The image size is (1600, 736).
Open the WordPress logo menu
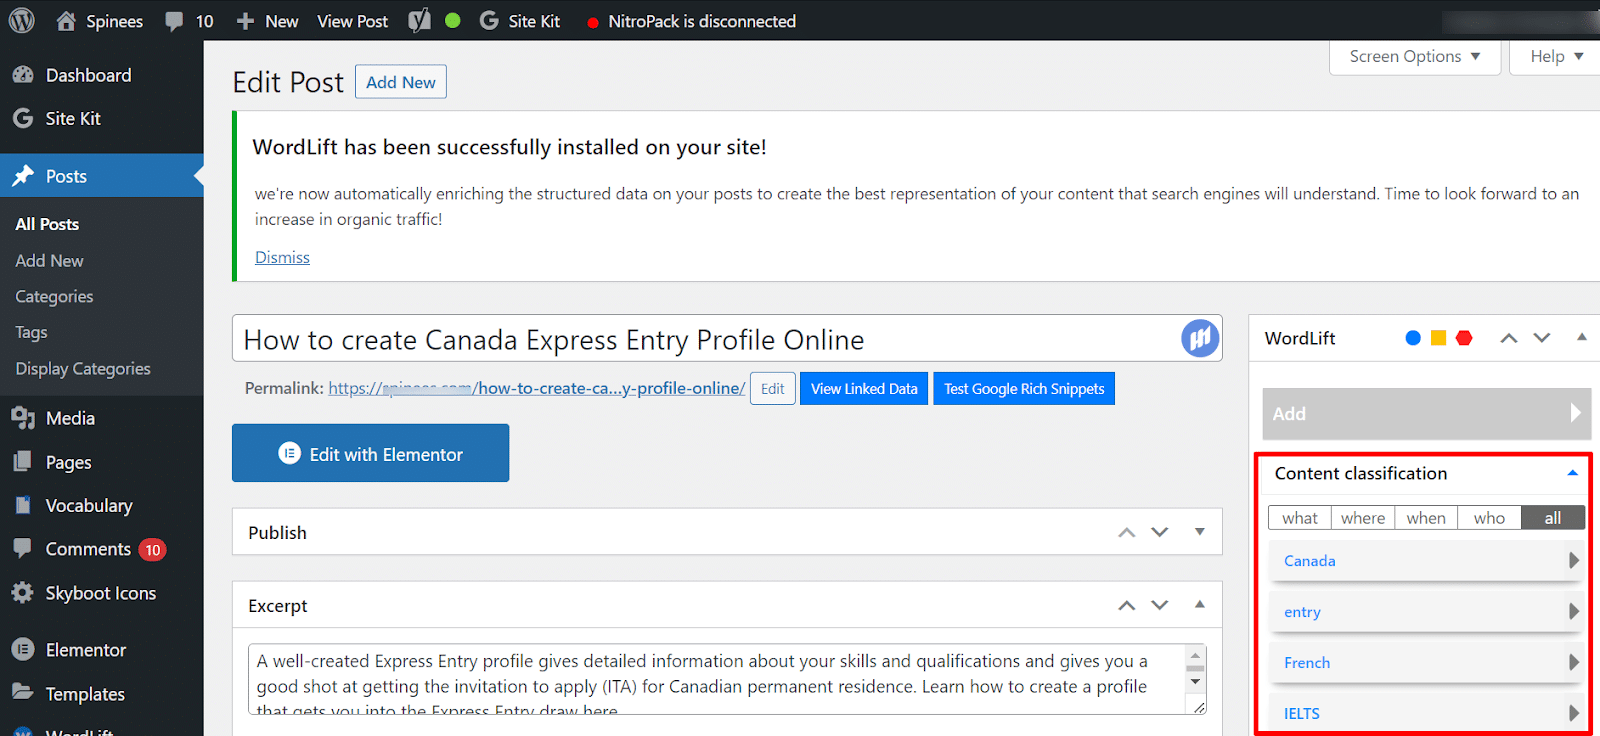pyautogui.click(x=21, y=20)
